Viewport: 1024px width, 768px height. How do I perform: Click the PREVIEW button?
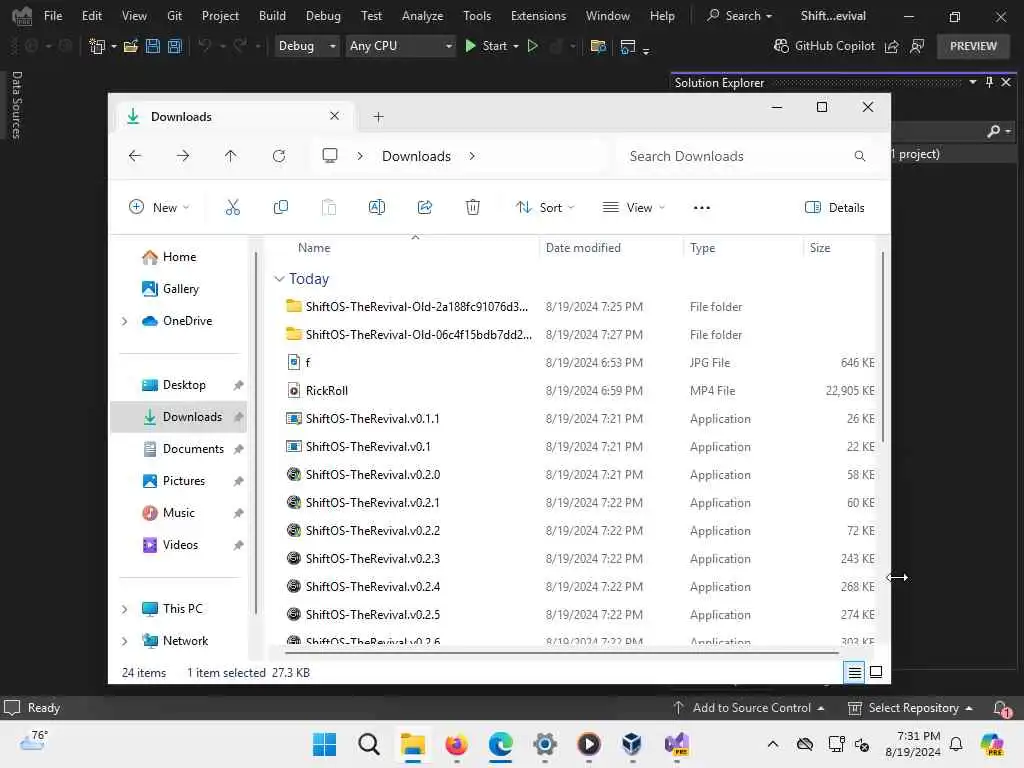[x=973, y=46]
